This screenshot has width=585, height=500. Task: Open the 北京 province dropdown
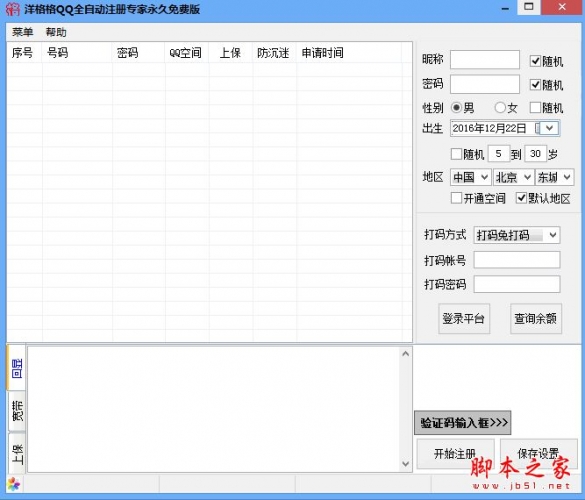coord(513,177)
